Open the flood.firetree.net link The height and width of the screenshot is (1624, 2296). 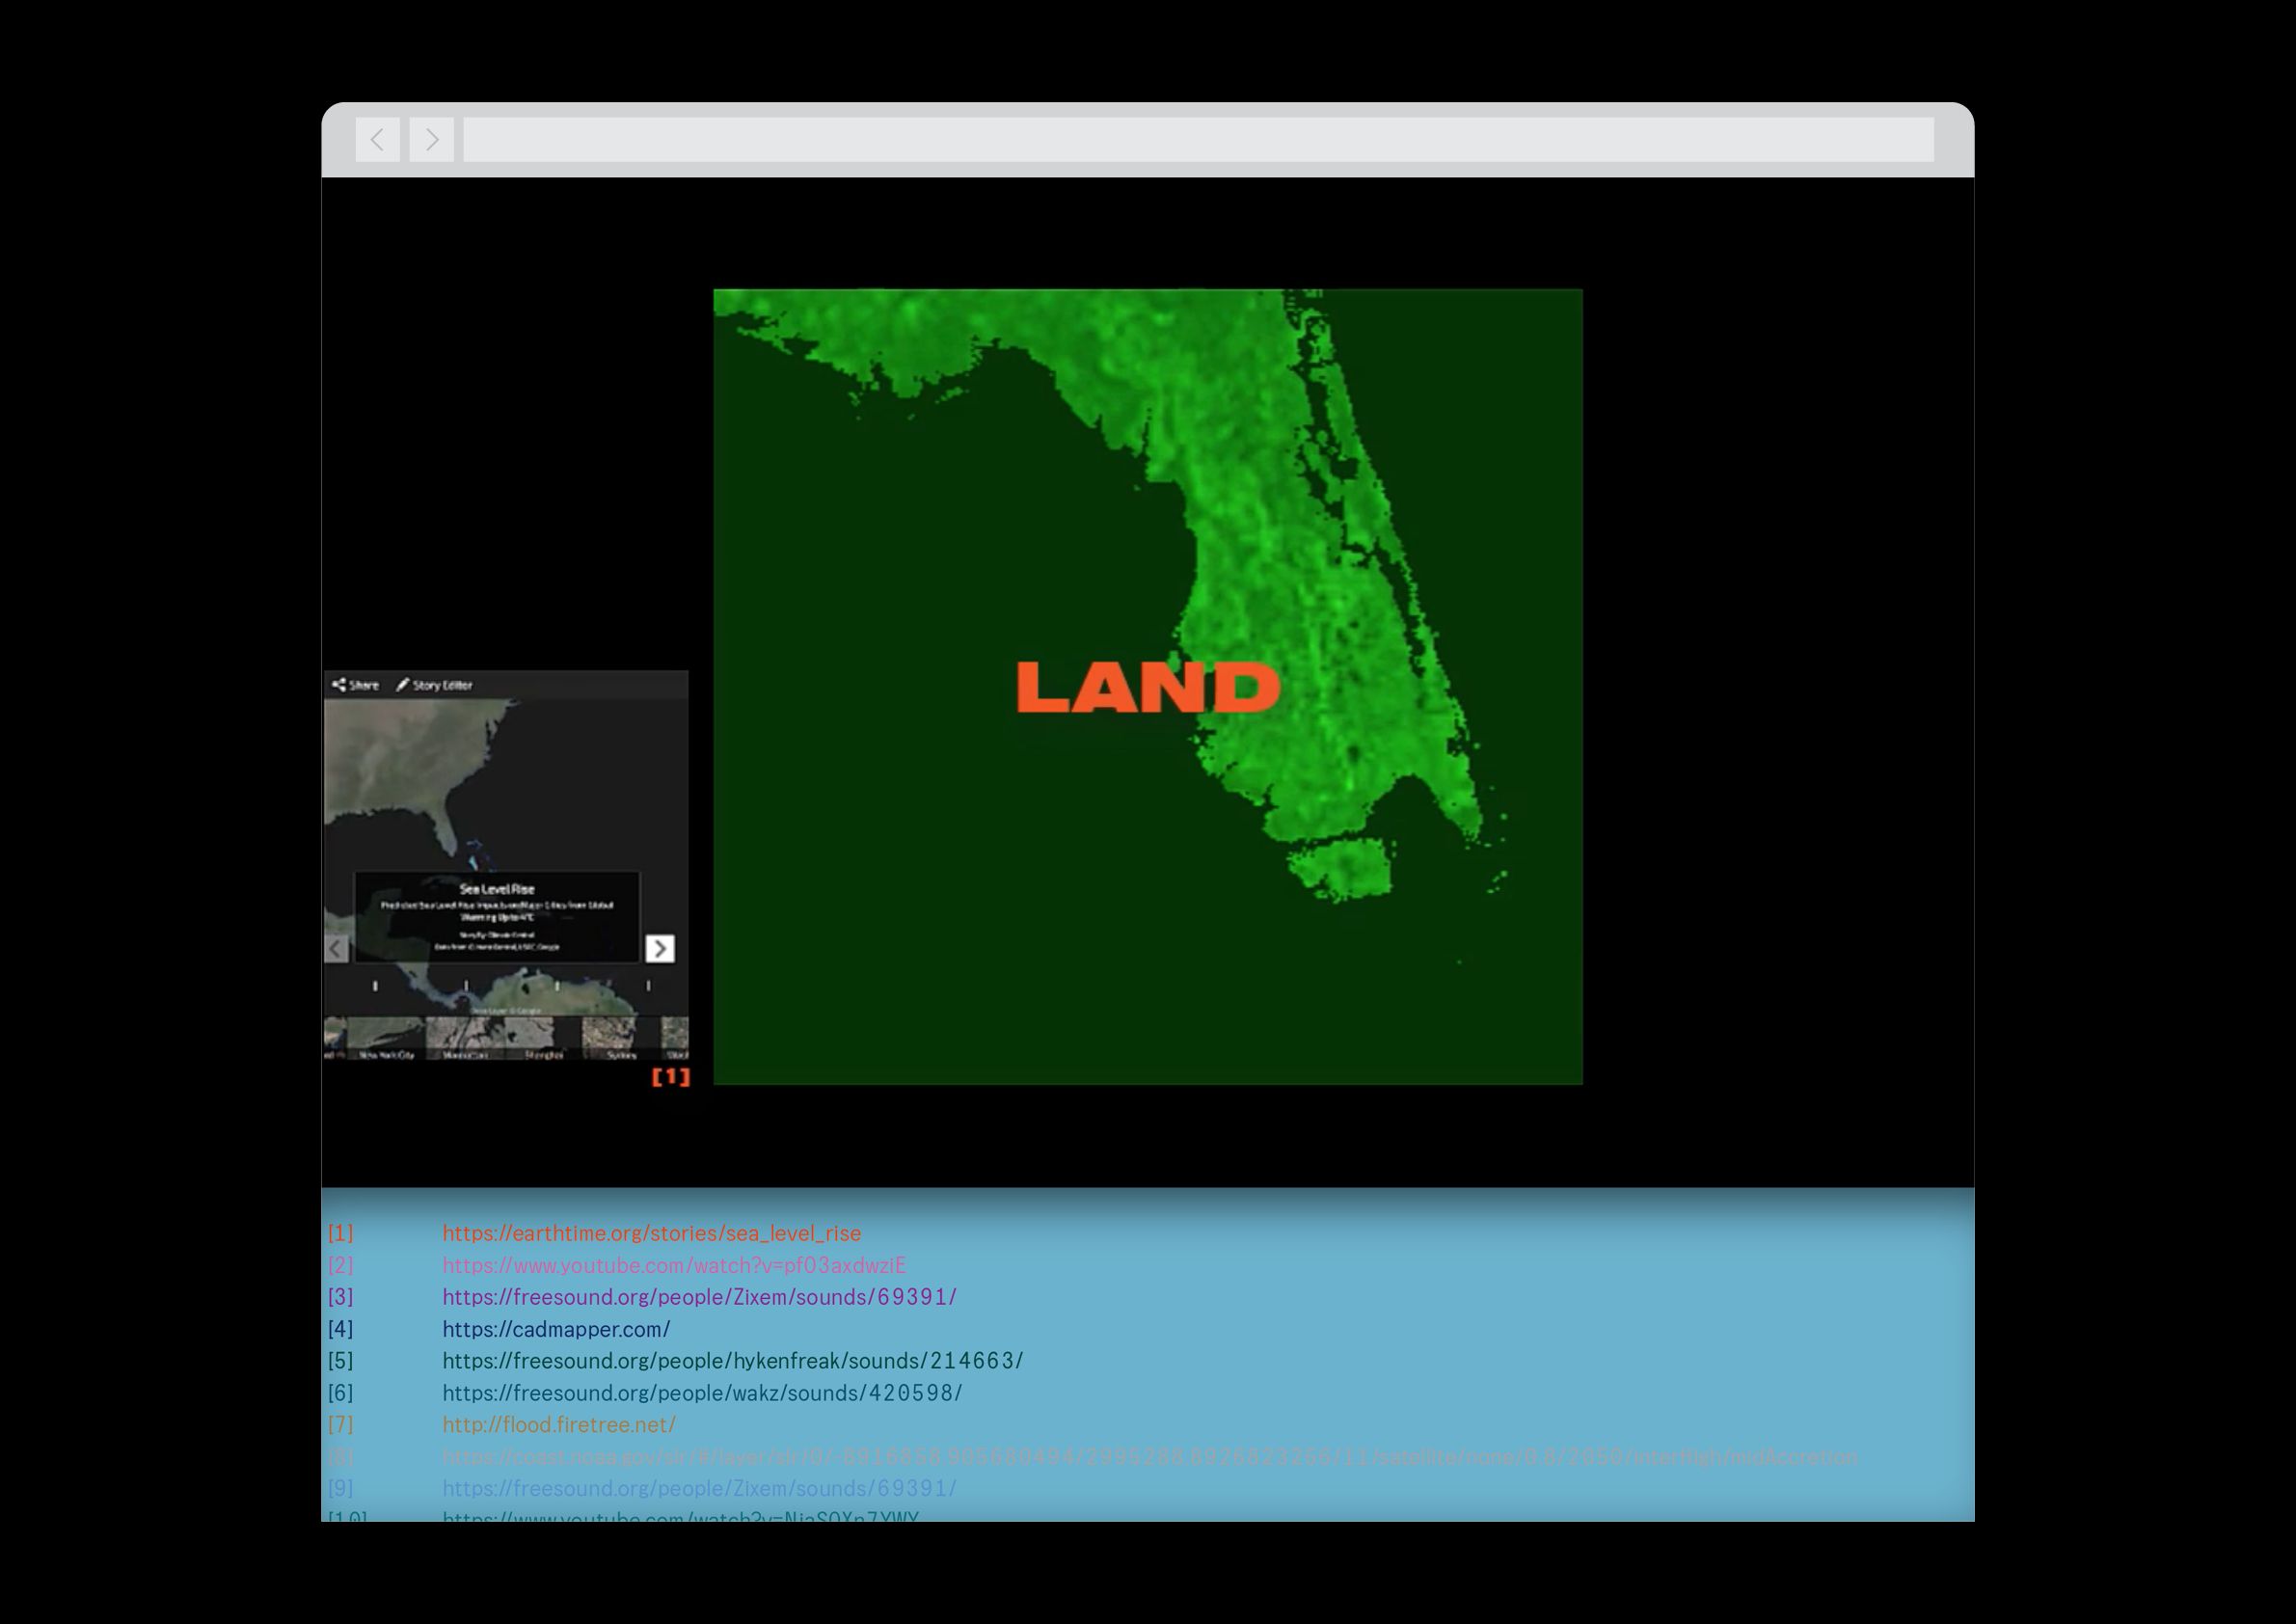(x=559, y=1424)
